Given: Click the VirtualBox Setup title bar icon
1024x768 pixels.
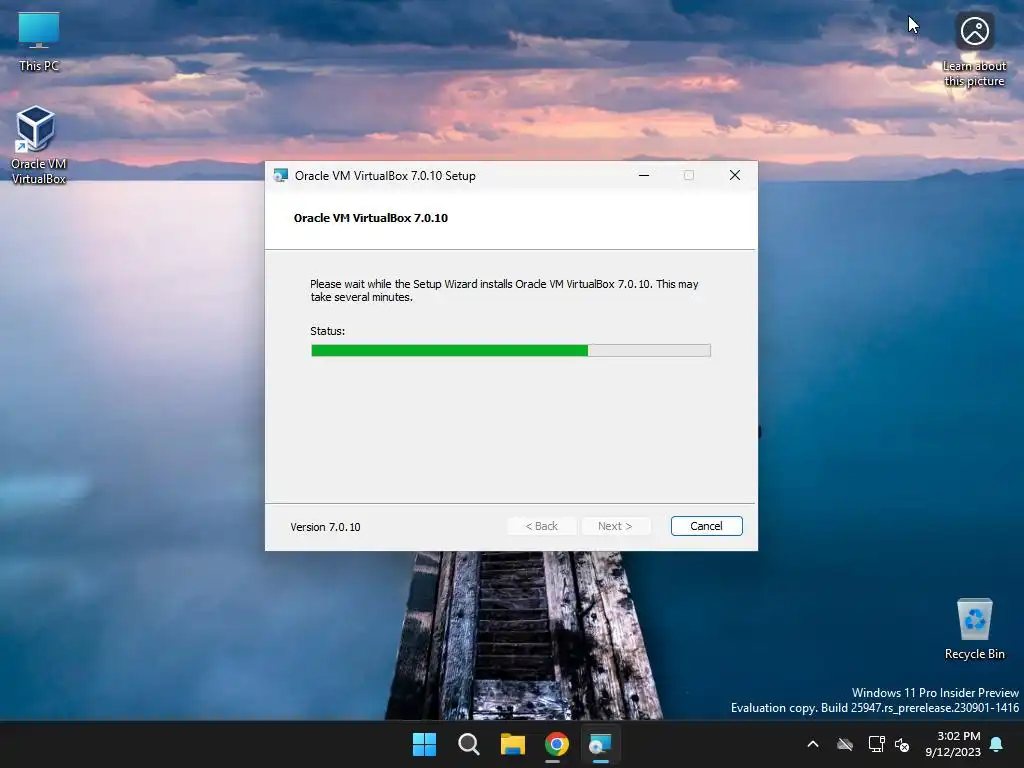Looking at the screenshot, I should 281,176.
